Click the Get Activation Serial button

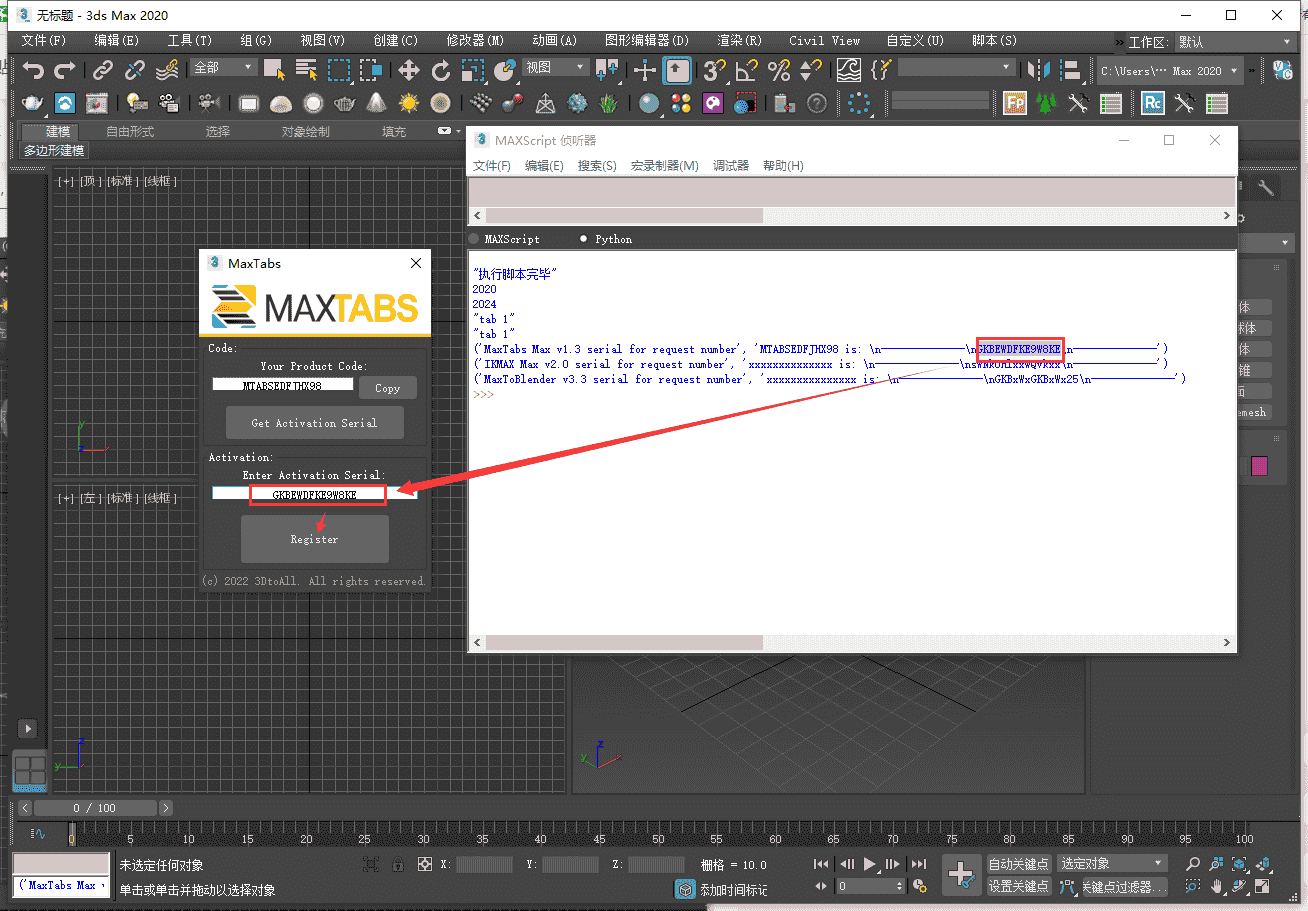pos(314,423)
